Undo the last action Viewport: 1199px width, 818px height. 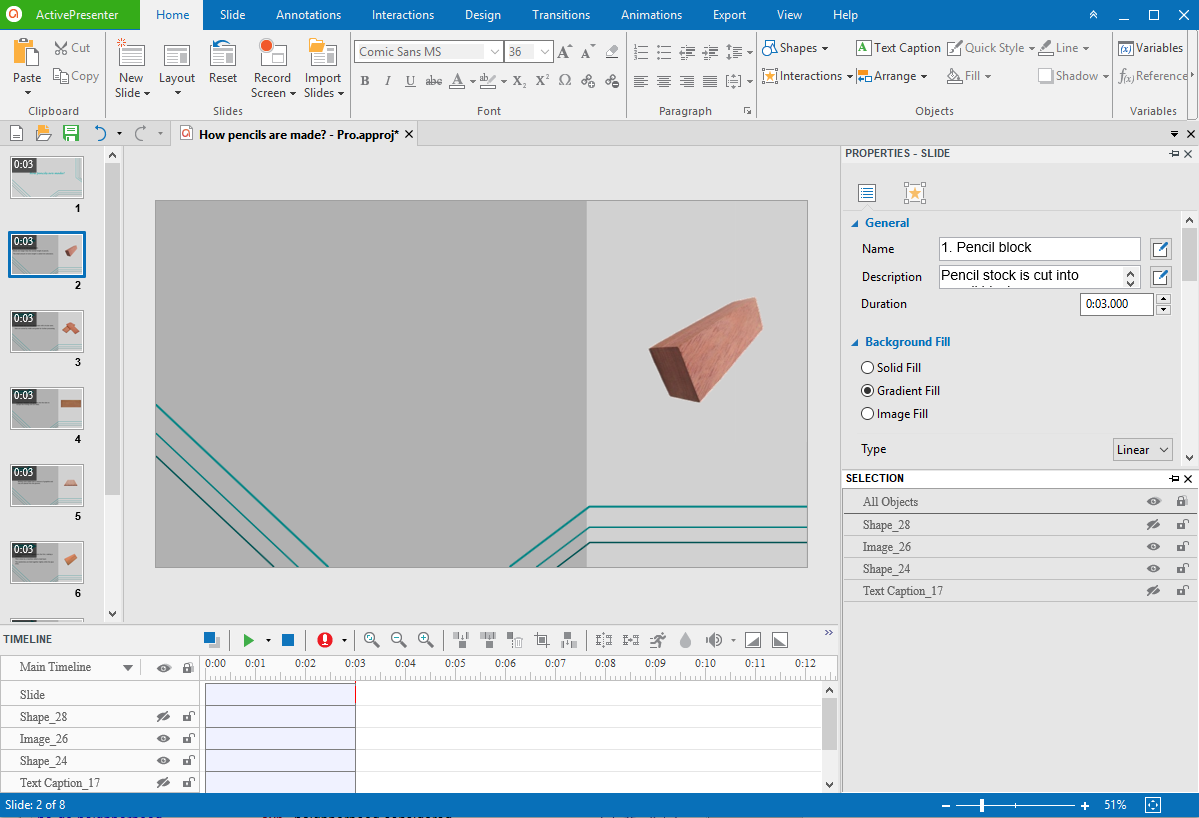100,134
